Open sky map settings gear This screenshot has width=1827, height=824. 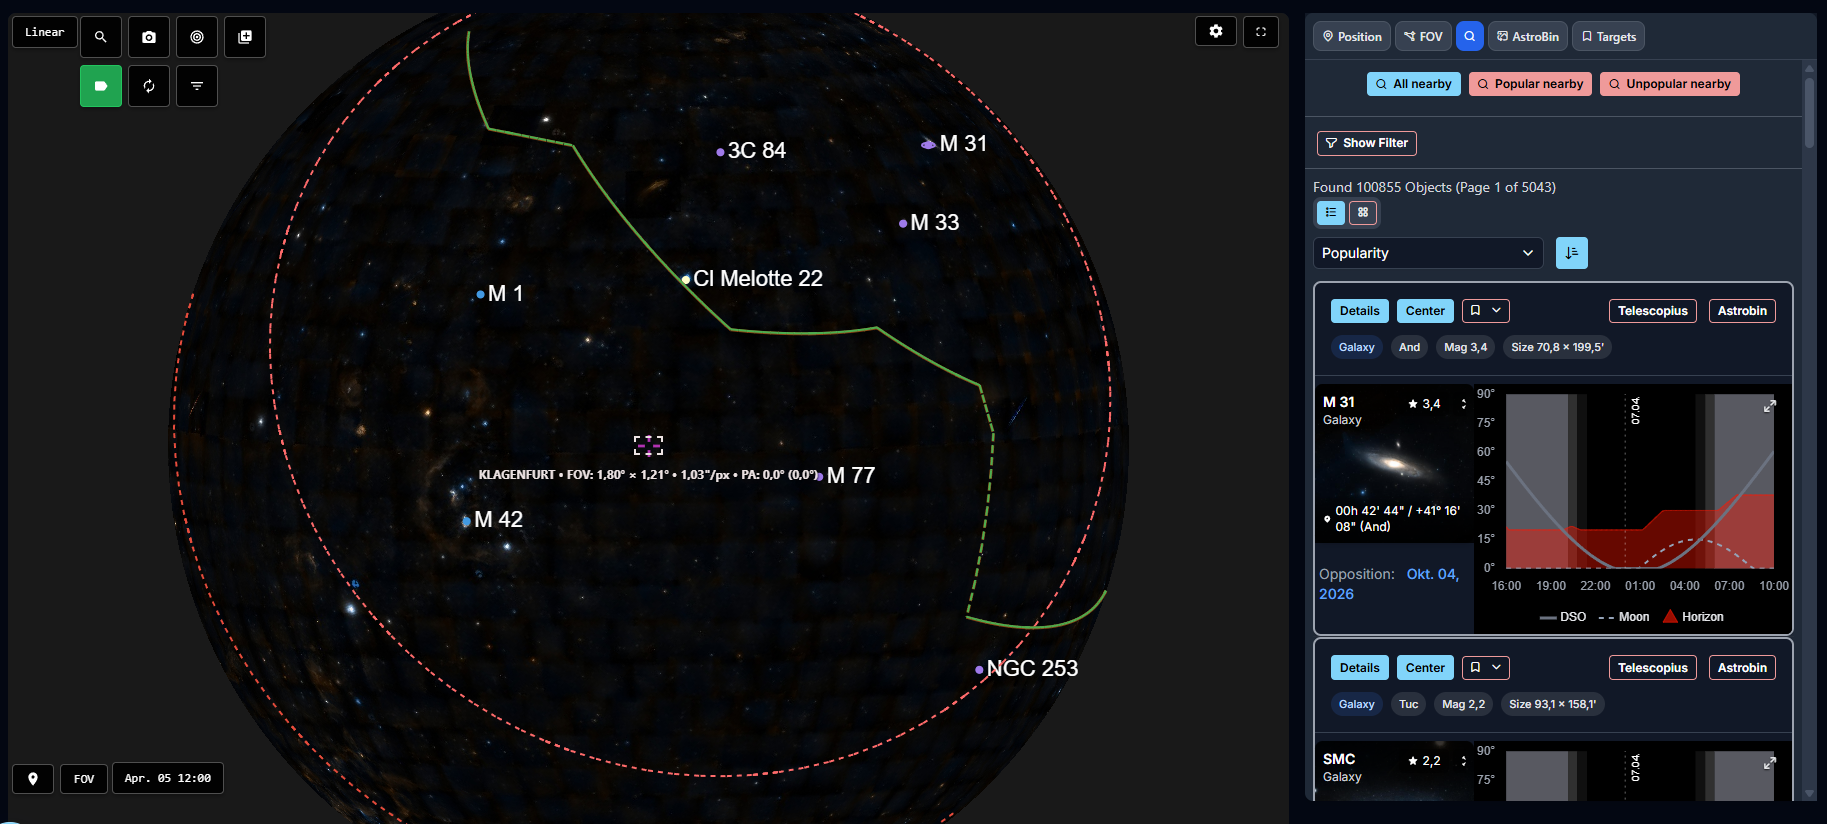pos(1216,31)
